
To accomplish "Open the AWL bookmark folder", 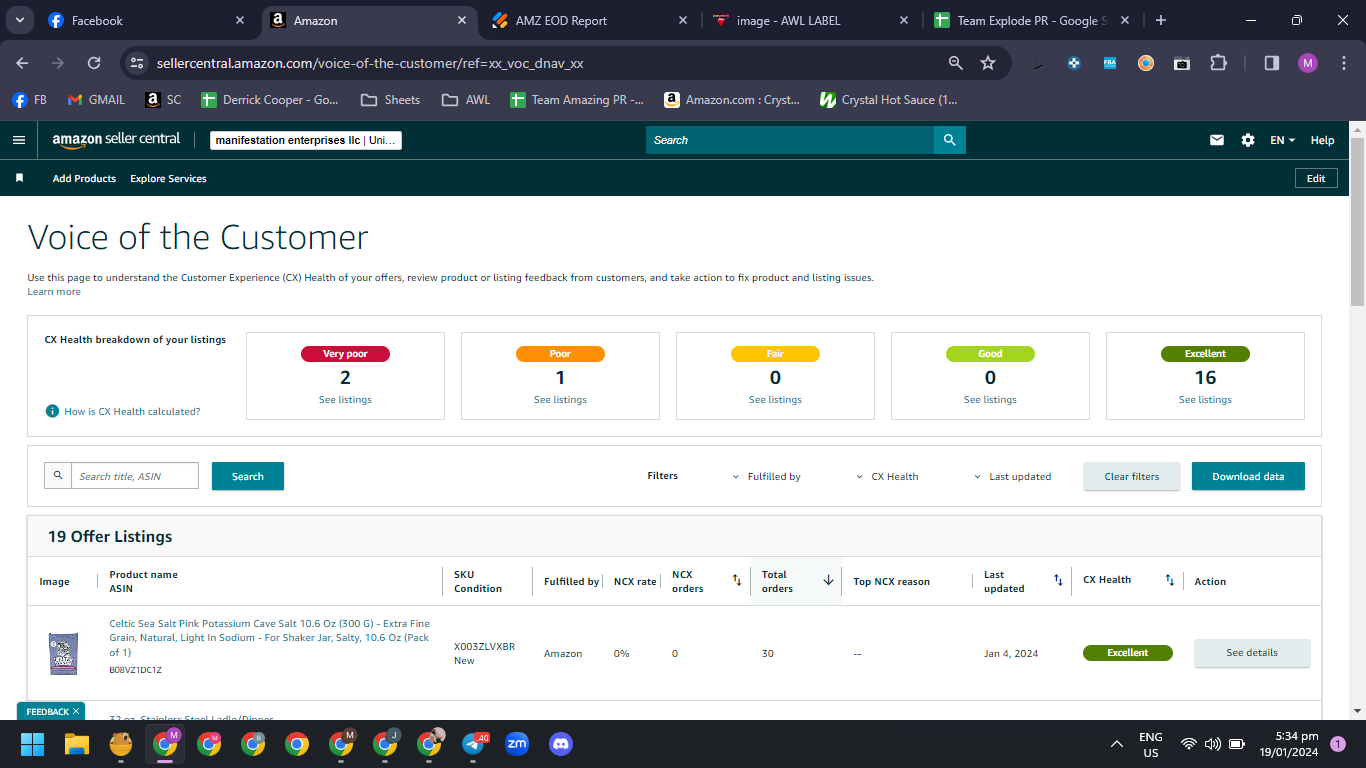I will coord(466,100).
